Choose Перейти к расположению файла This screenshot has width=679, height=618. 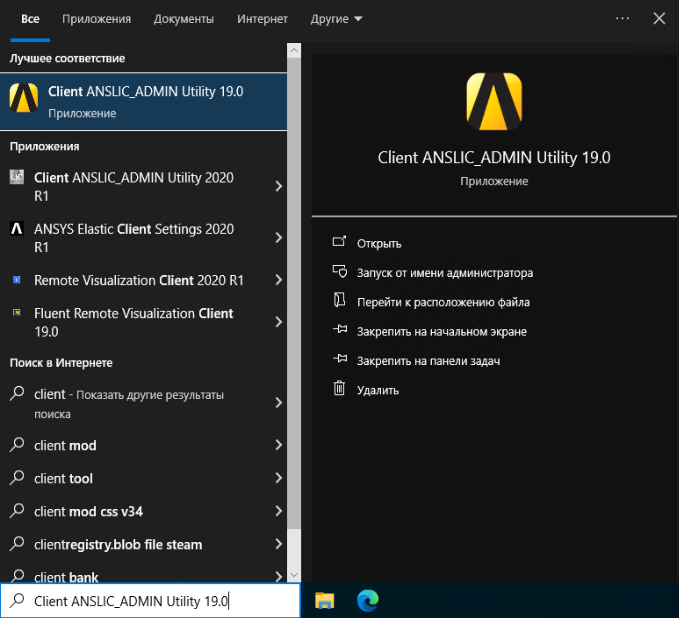[x=443, y=302]
